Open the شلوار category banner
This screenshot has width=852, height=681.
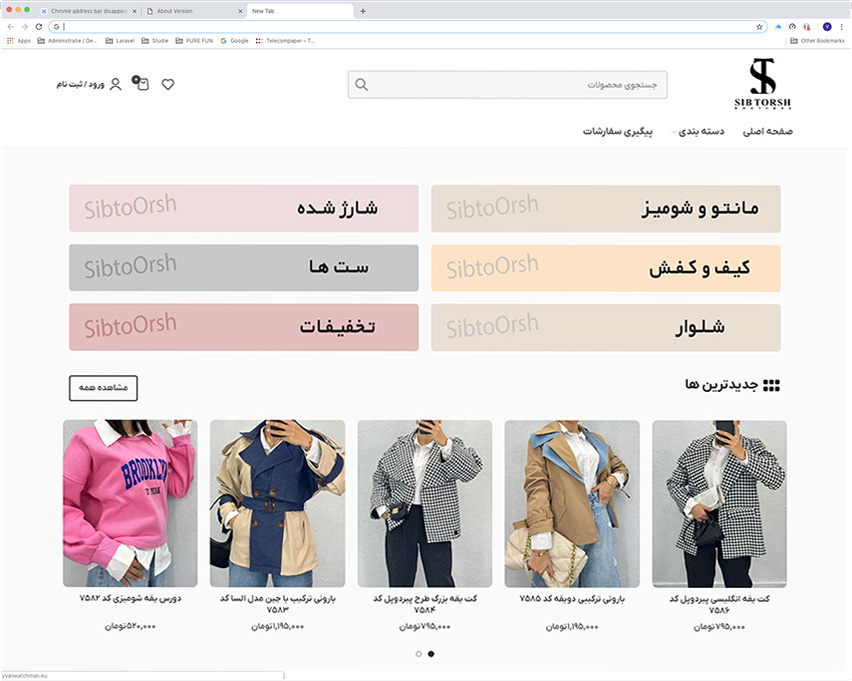click(606, 327)
